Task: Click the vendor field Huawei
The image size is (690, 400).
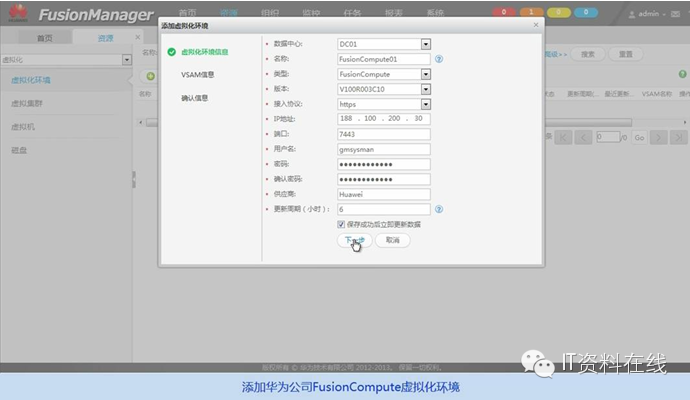Action: 384,194
